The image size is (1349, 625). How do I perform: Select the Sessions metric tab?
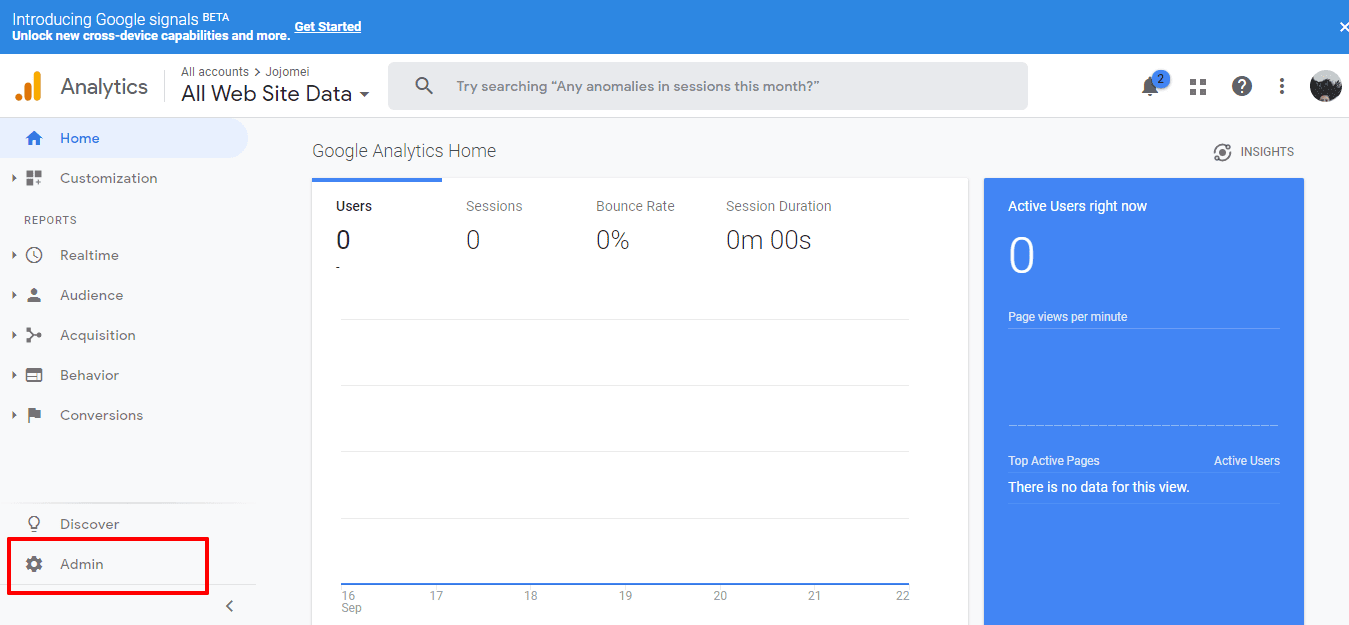[507, 229]
